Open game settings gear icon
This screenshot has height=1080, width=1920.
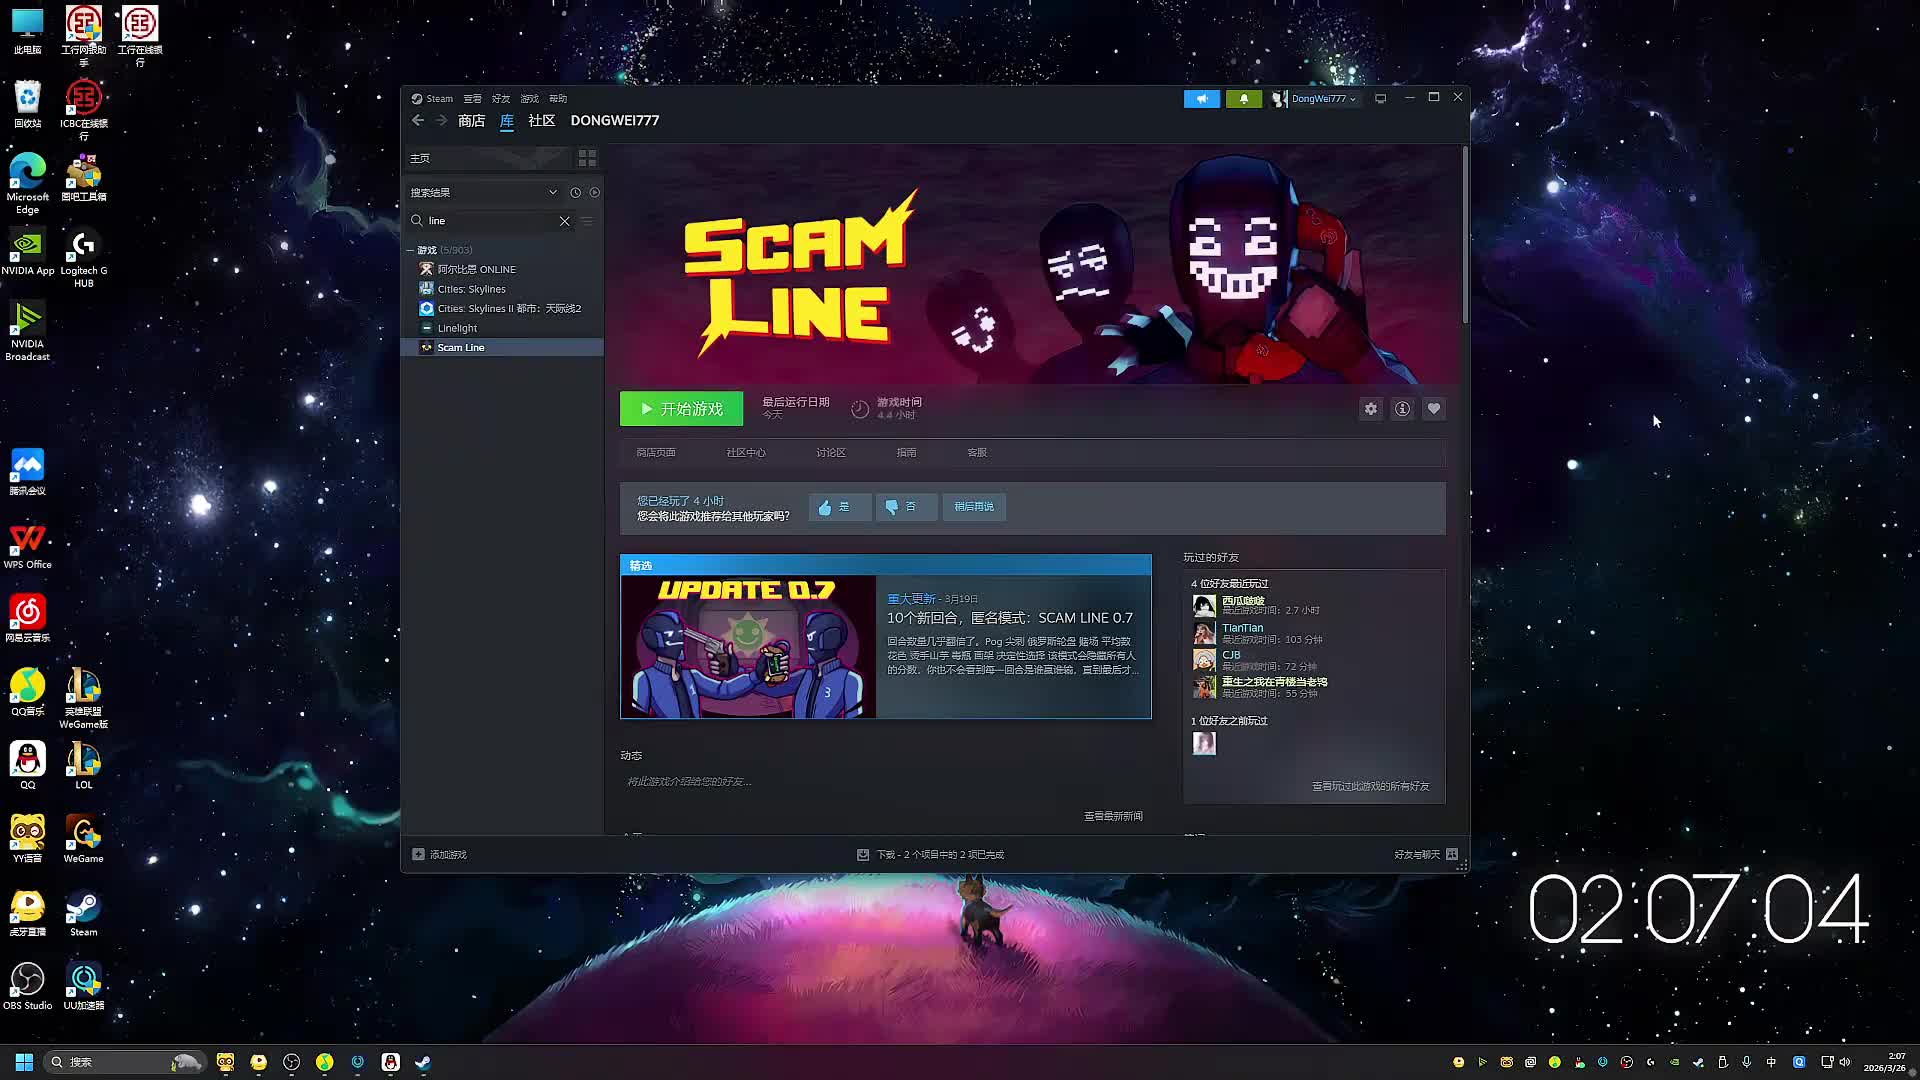tap(1370, 408)
